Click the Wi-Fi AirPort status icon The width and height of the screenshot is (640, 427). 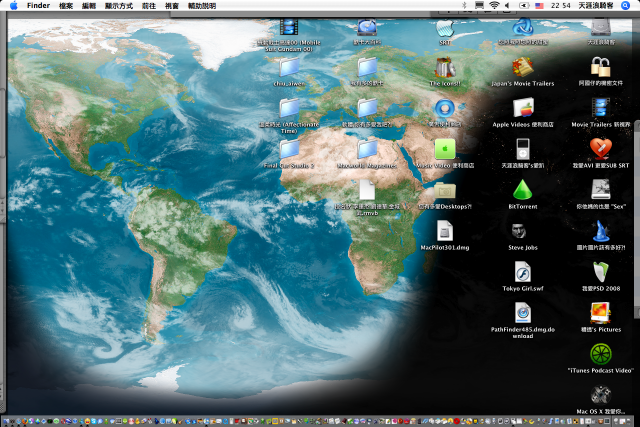click(494, 5)
